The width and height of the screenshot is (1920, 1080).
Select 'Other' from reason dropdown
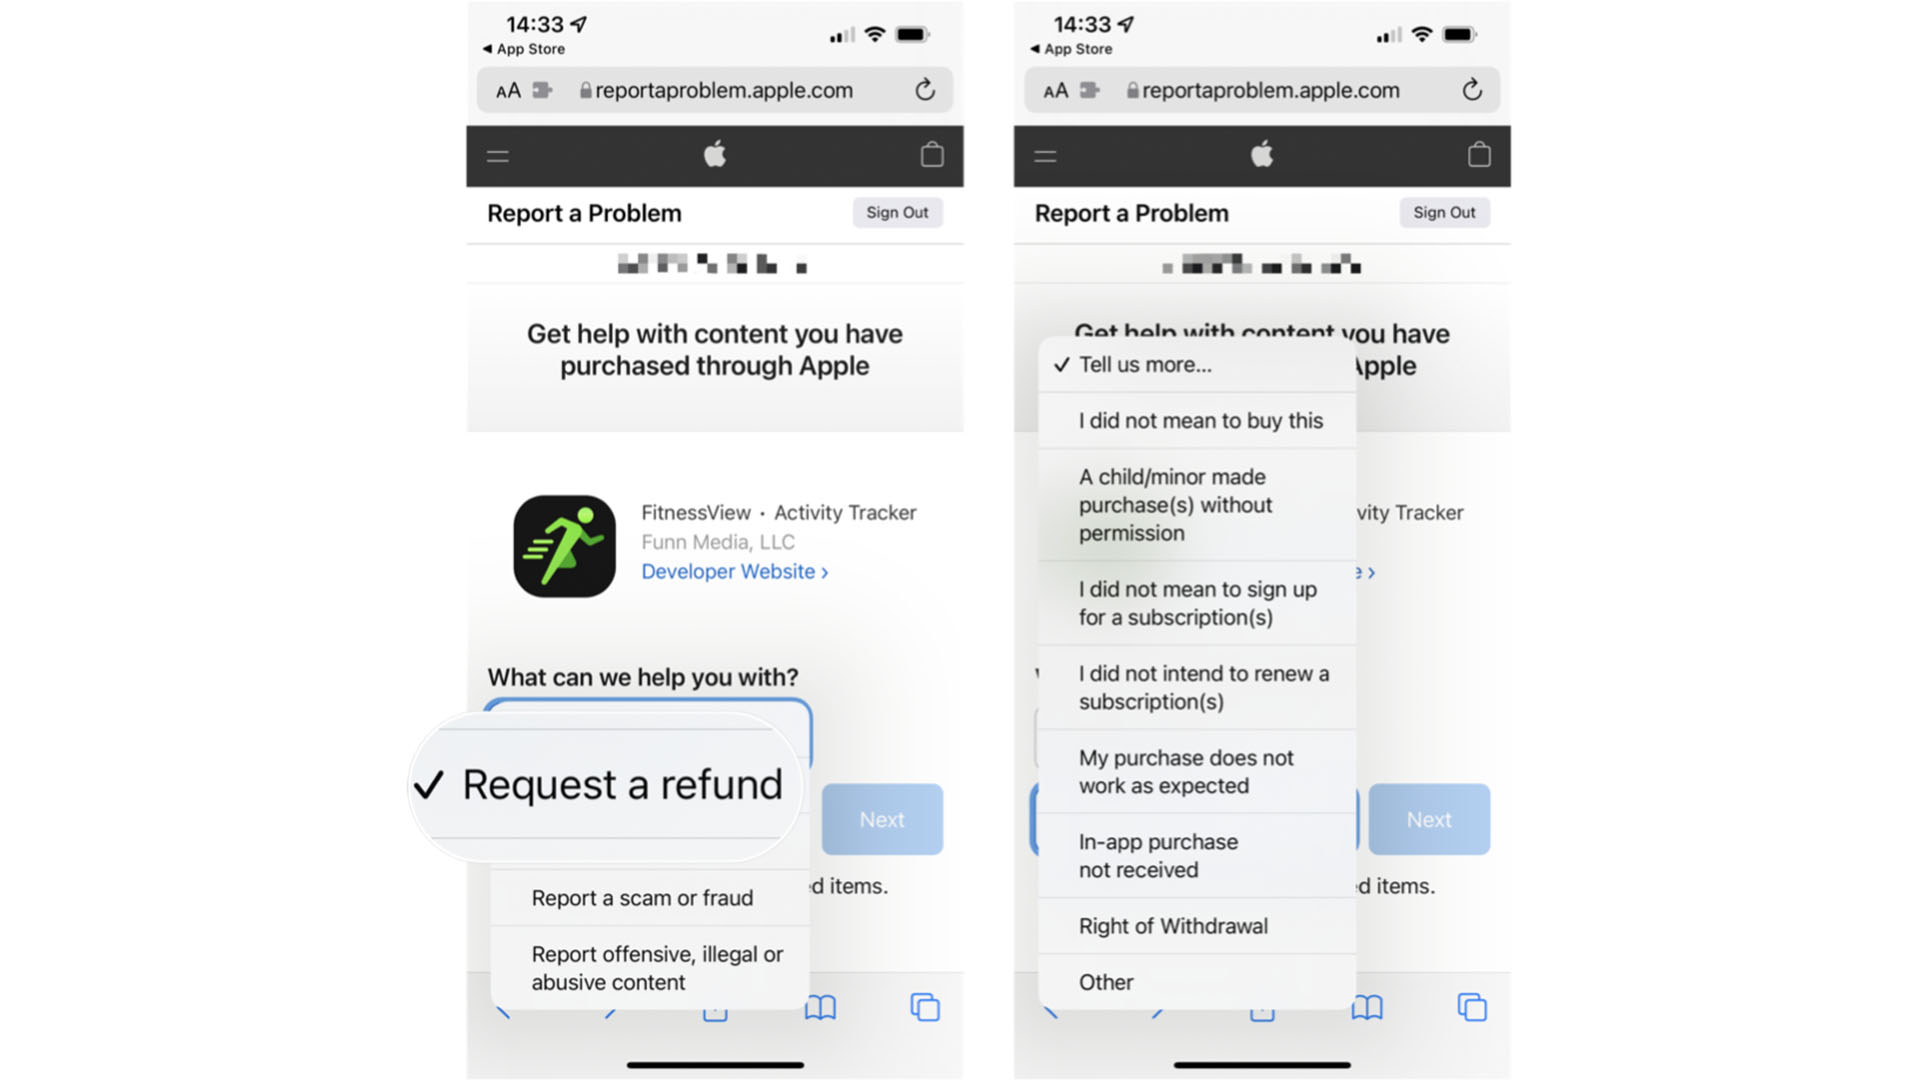pos(1106,981)
